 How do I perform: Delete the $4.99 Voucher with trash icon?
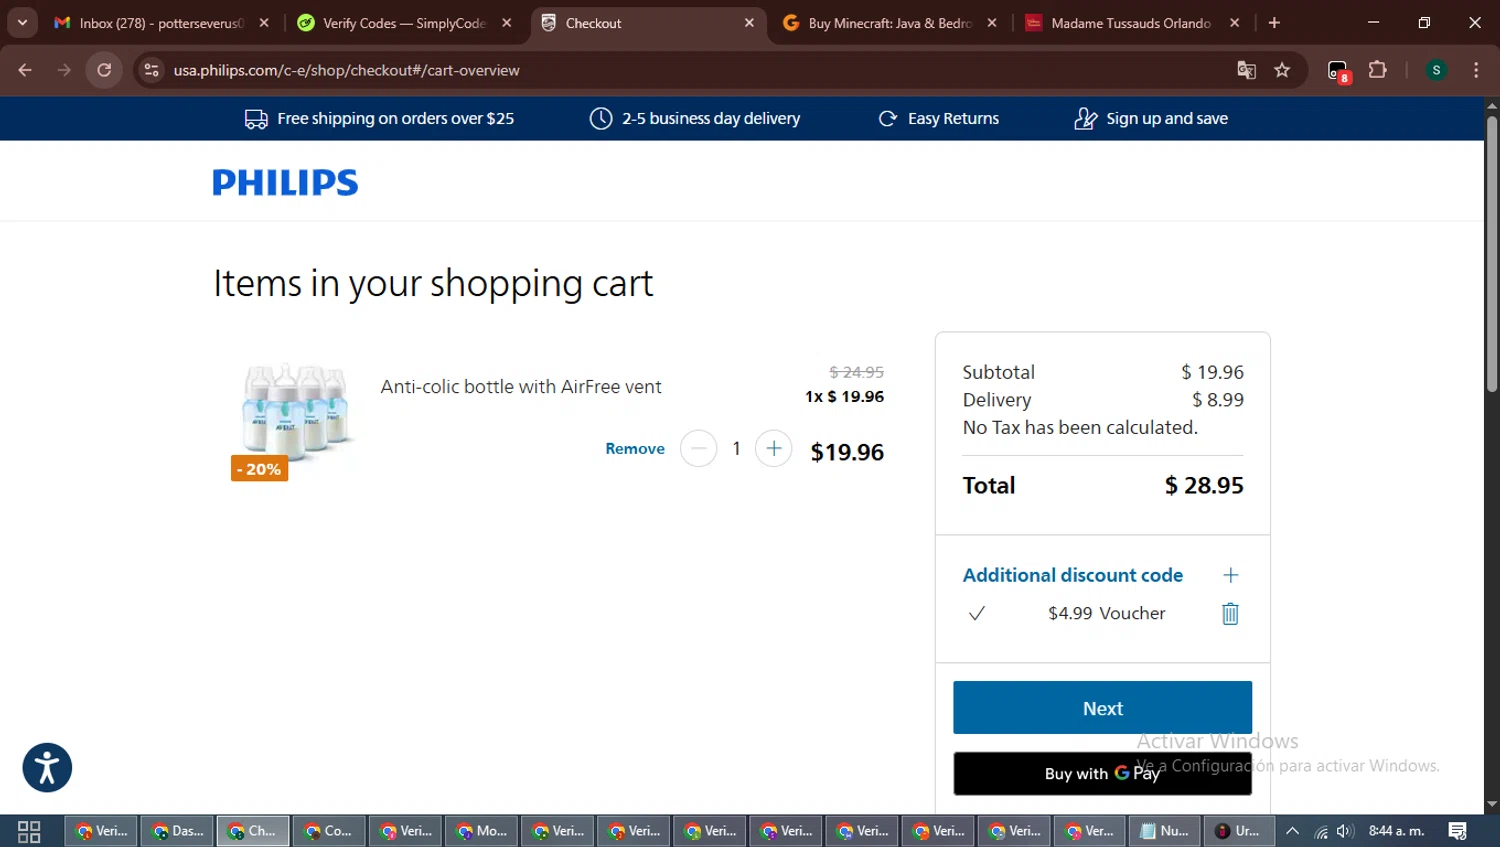1230,614
